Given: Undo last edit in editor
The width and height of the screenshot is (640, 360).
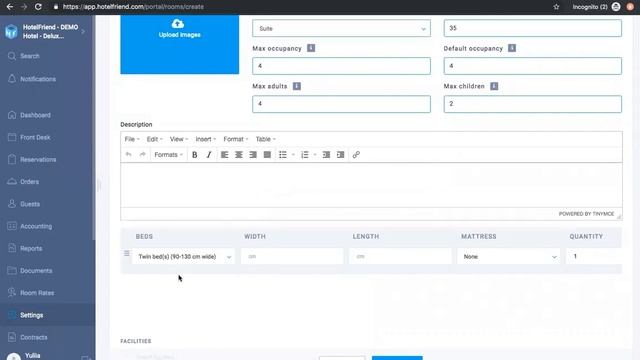Looking at the screenshot, I should [x=129, y=155].
